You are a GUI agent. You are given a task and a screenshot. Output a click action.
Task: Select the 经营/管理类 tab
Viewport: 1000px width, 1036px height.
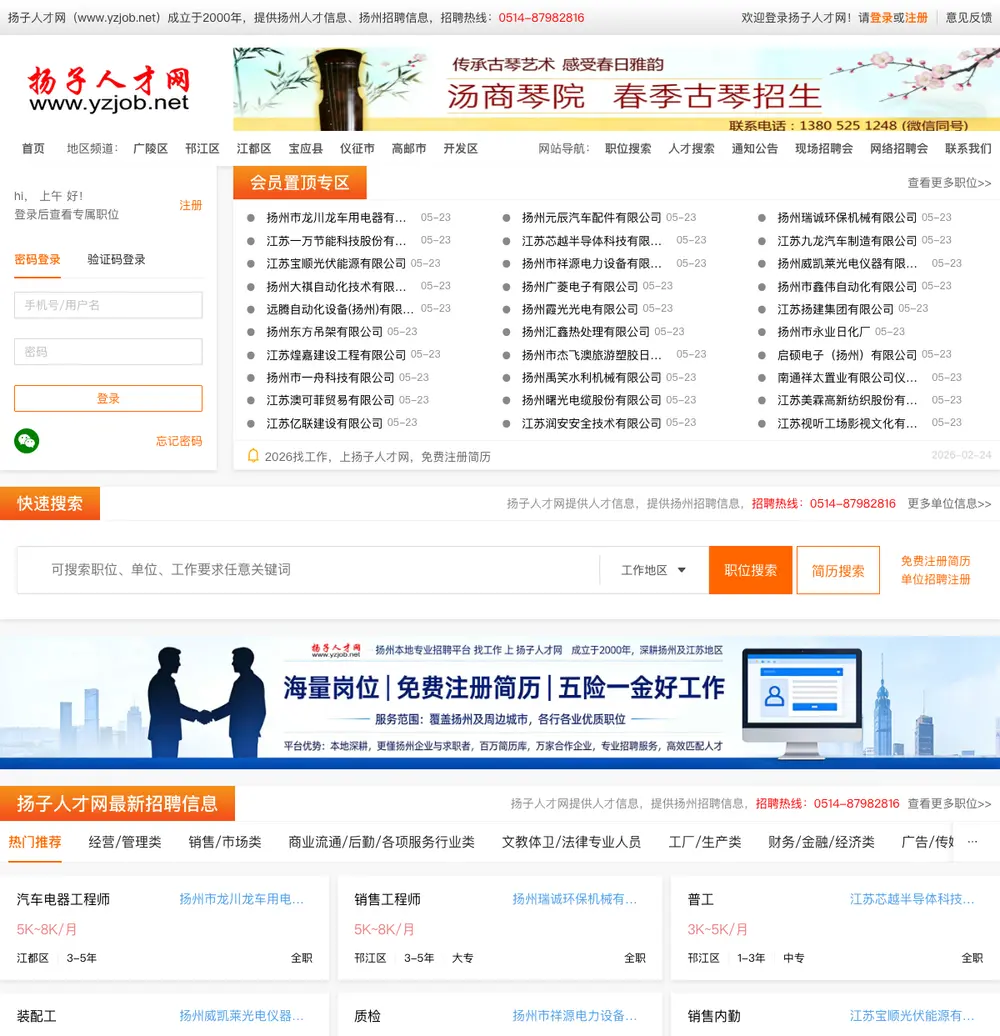[x=125, y=842]
